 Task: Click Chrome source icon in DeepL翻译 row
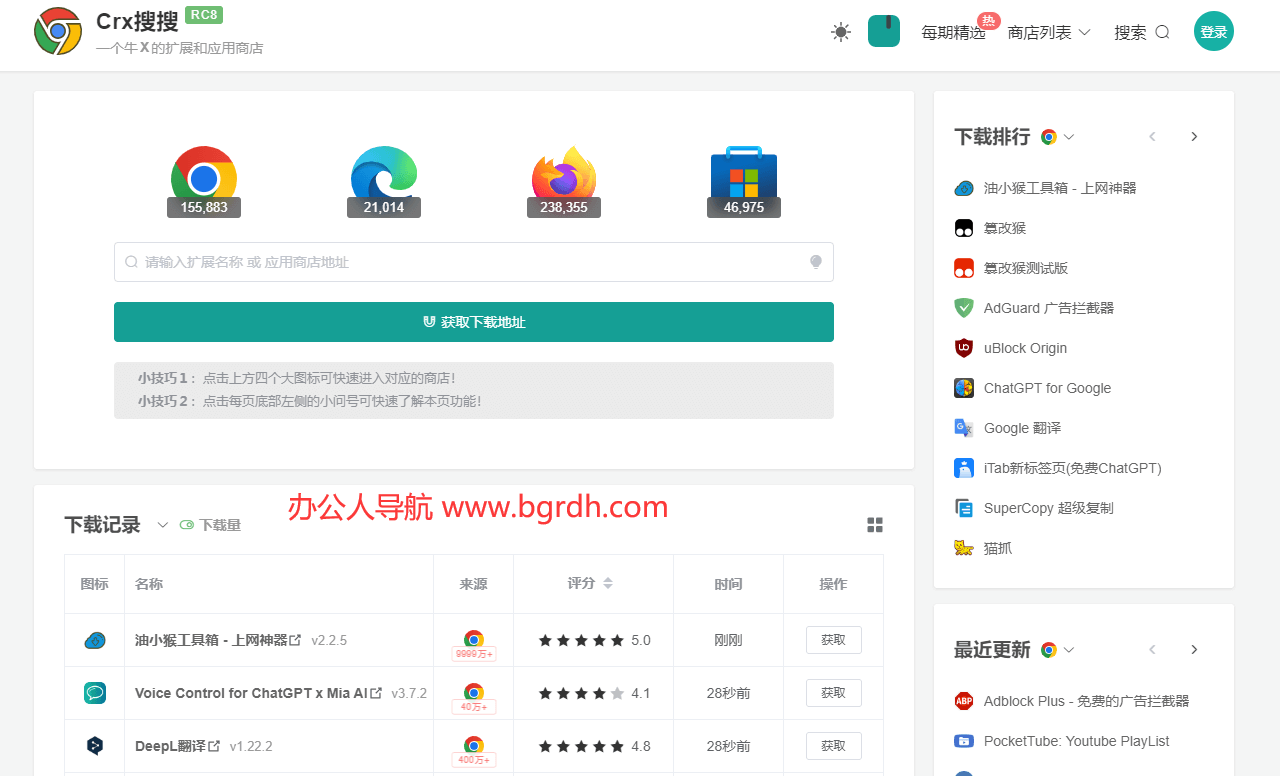pyautogui.click(x=474, y=745)
